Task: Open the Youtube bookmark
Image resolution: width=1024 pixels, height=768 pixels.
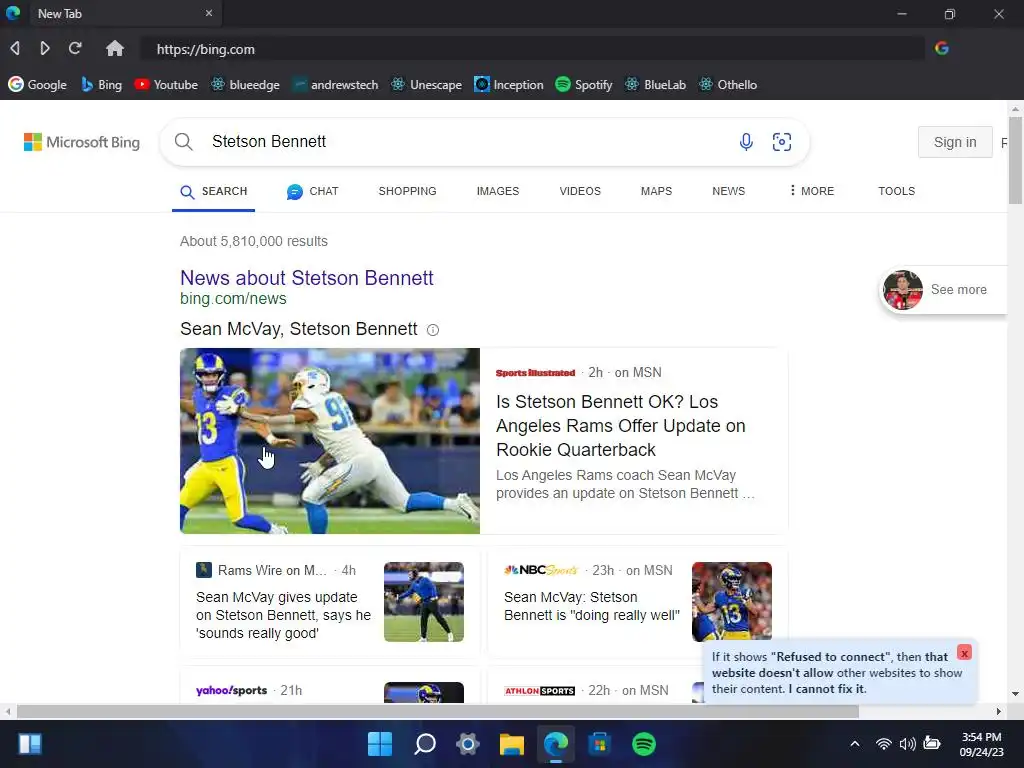Action: pos(166,84)
